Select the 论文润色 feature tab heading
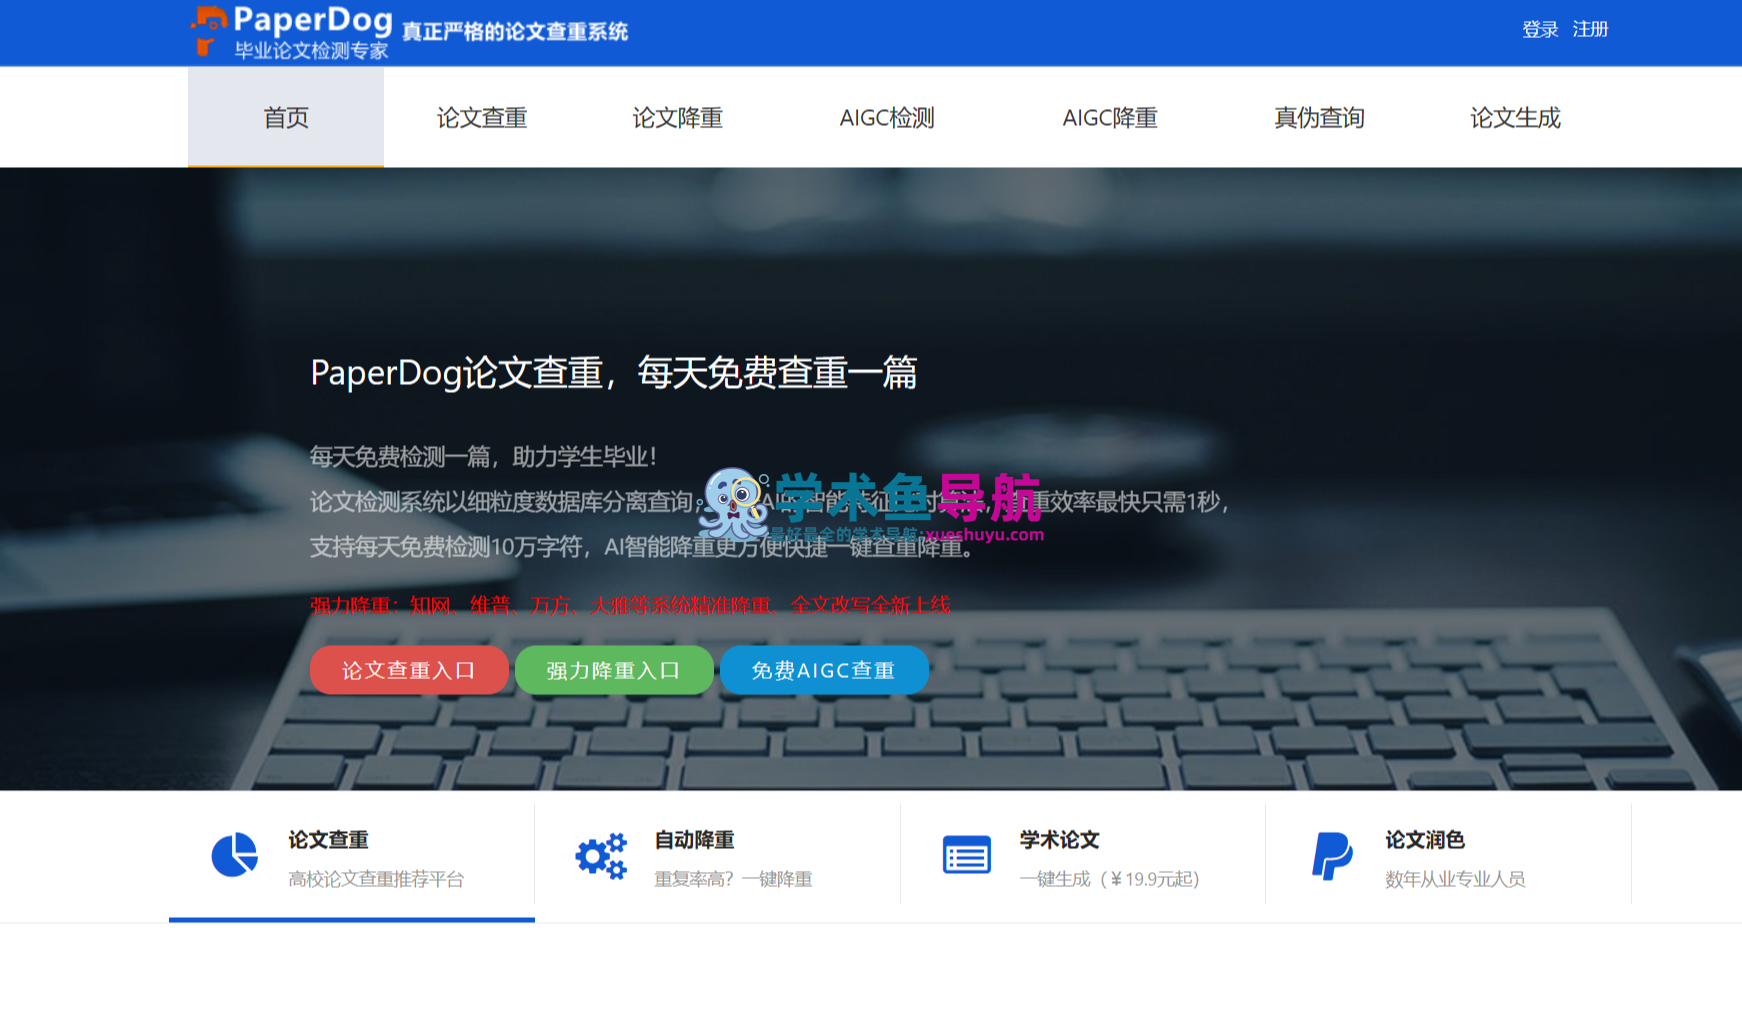Viewport: 1742px width, 1010px height. 1425,840
